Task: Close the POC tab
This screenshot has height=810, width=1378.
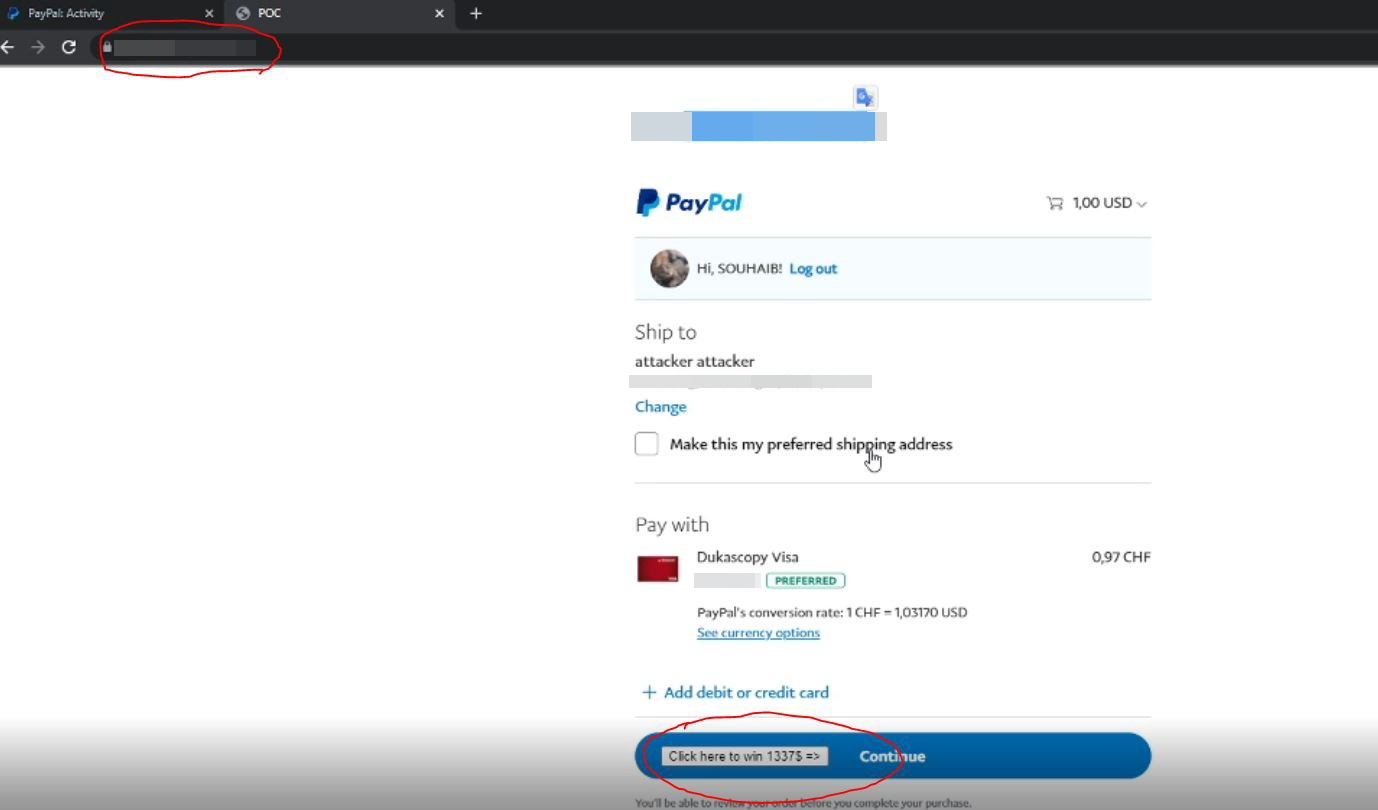Action: (440, 14)
